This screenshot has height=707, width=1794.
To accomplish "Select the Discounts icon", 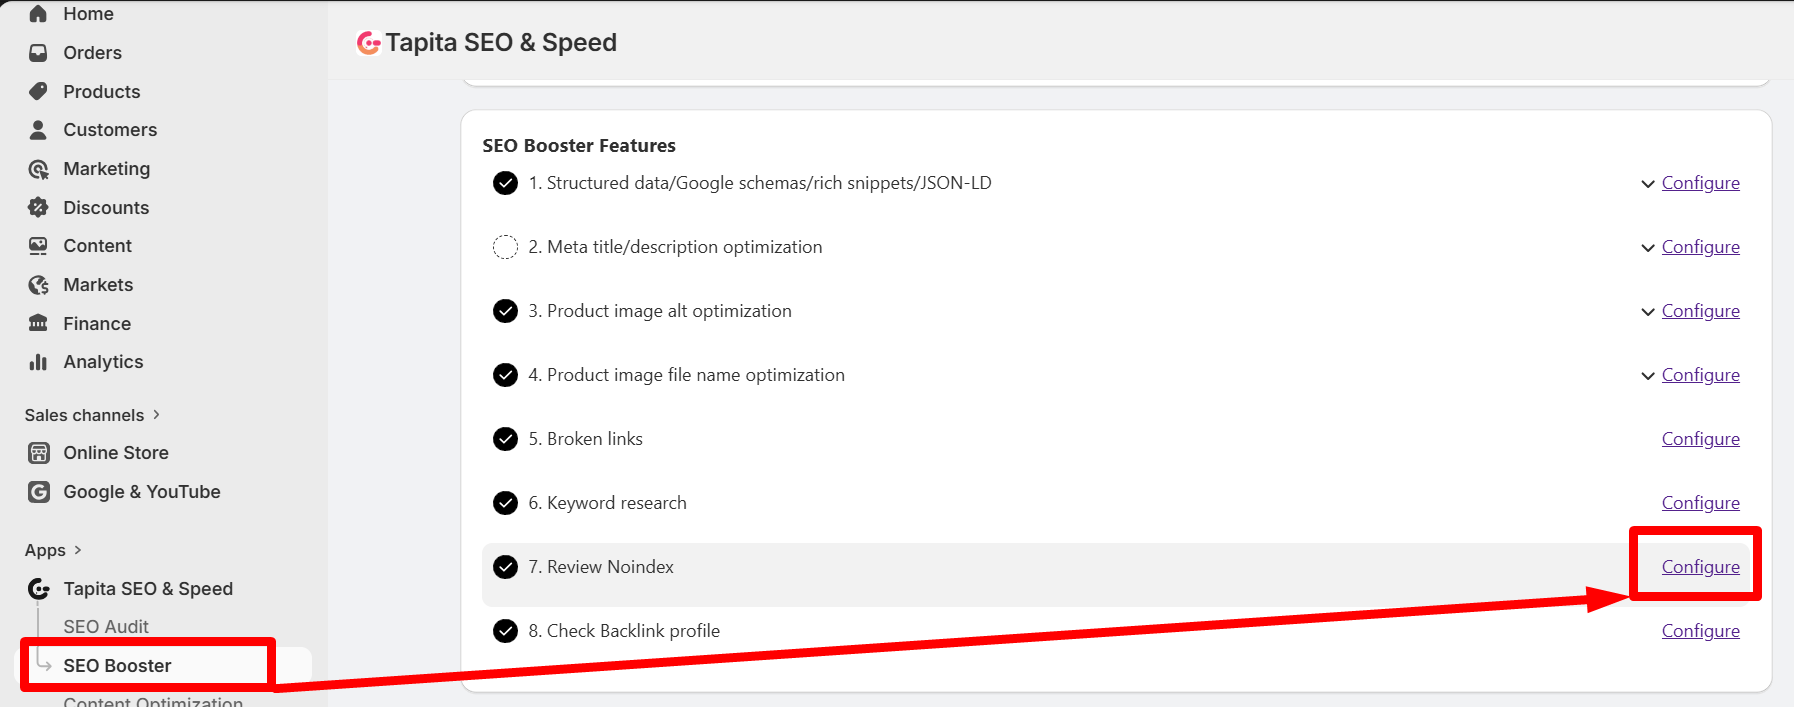I will (38, 207).
